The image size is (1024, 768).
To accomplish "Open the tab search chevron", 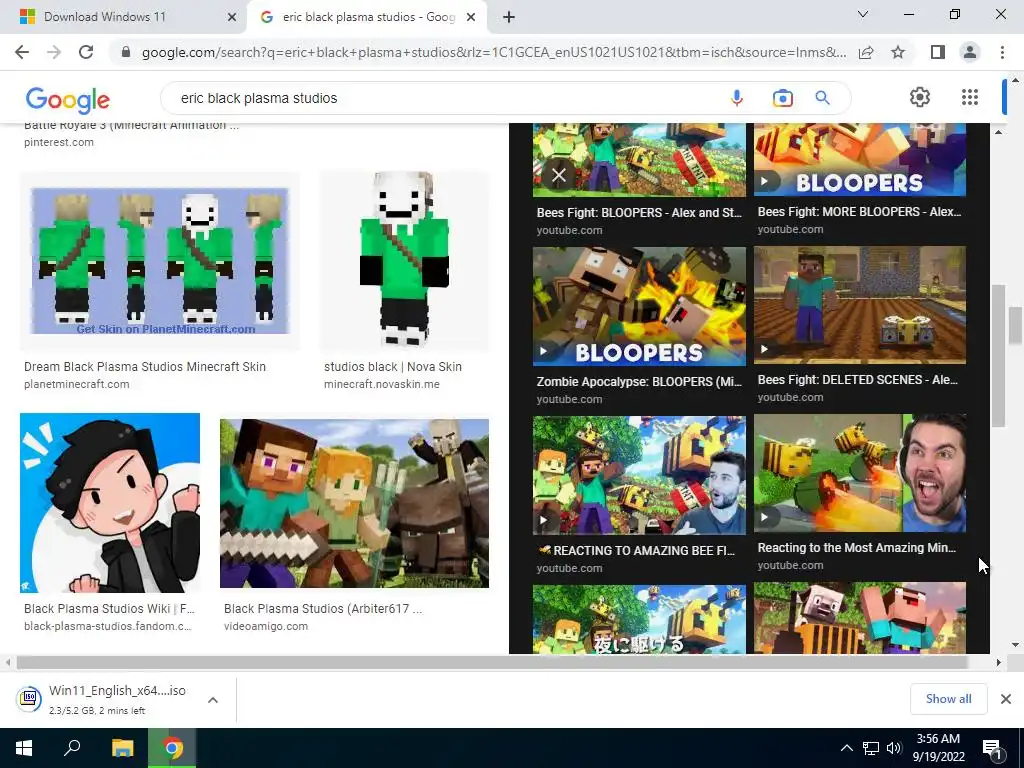I will point(863,14).
